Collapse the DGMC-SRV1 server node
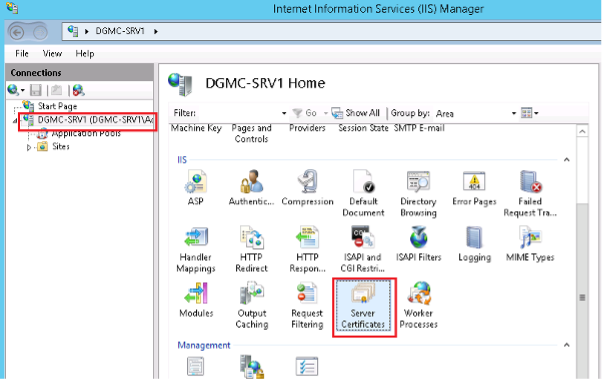 pyautogui.click(x=15, y=121)
